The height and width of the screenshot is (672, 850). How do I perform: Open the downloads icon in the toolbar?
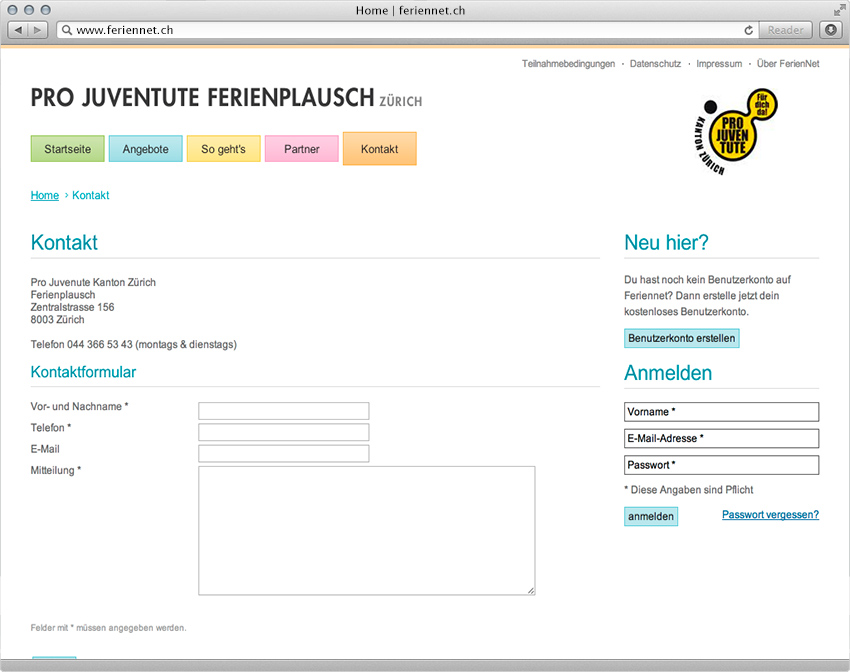(x=830, y=30)
